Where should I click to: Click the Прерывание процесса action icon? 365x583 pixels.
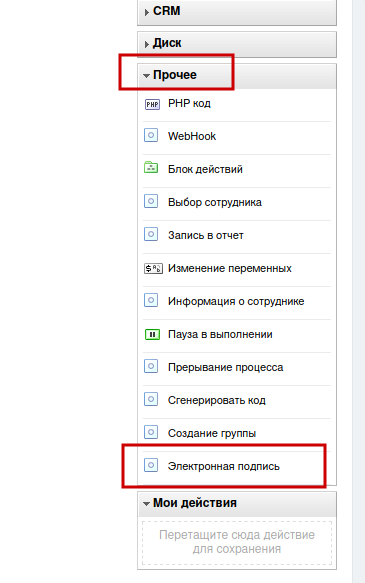(151, 367)
